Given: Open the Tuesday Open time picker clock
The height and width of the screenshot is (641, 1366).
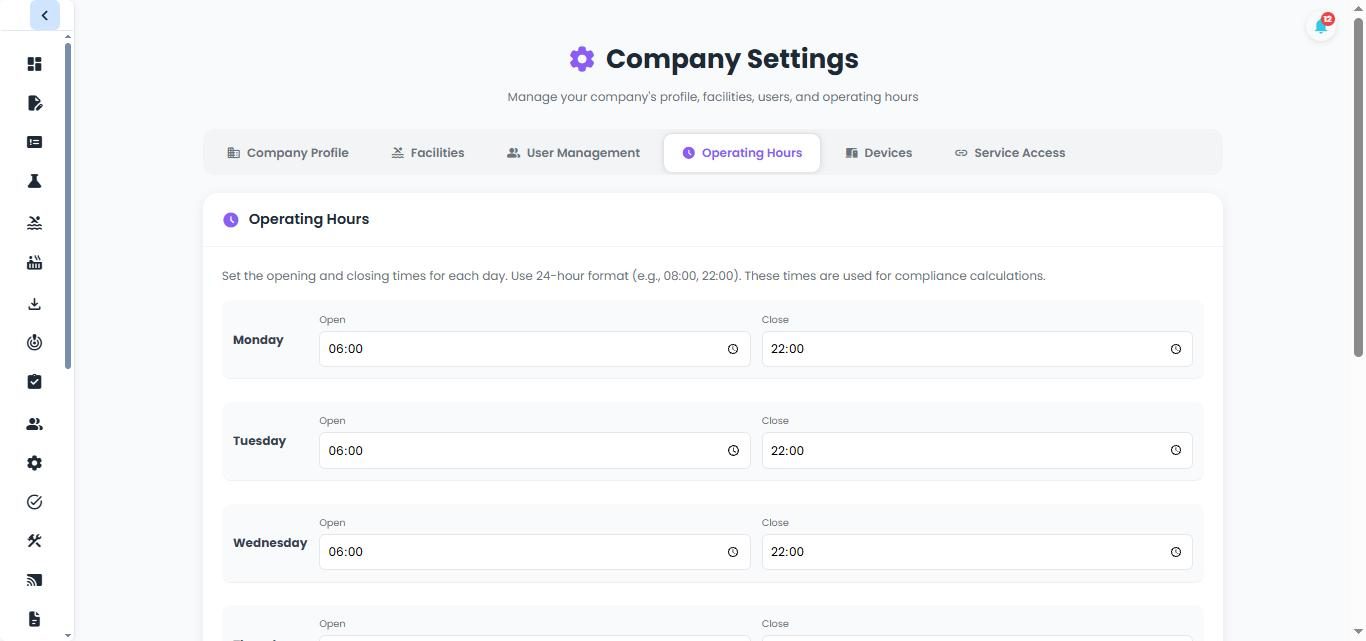Looking at the screenshot, I should click(733, 451).
